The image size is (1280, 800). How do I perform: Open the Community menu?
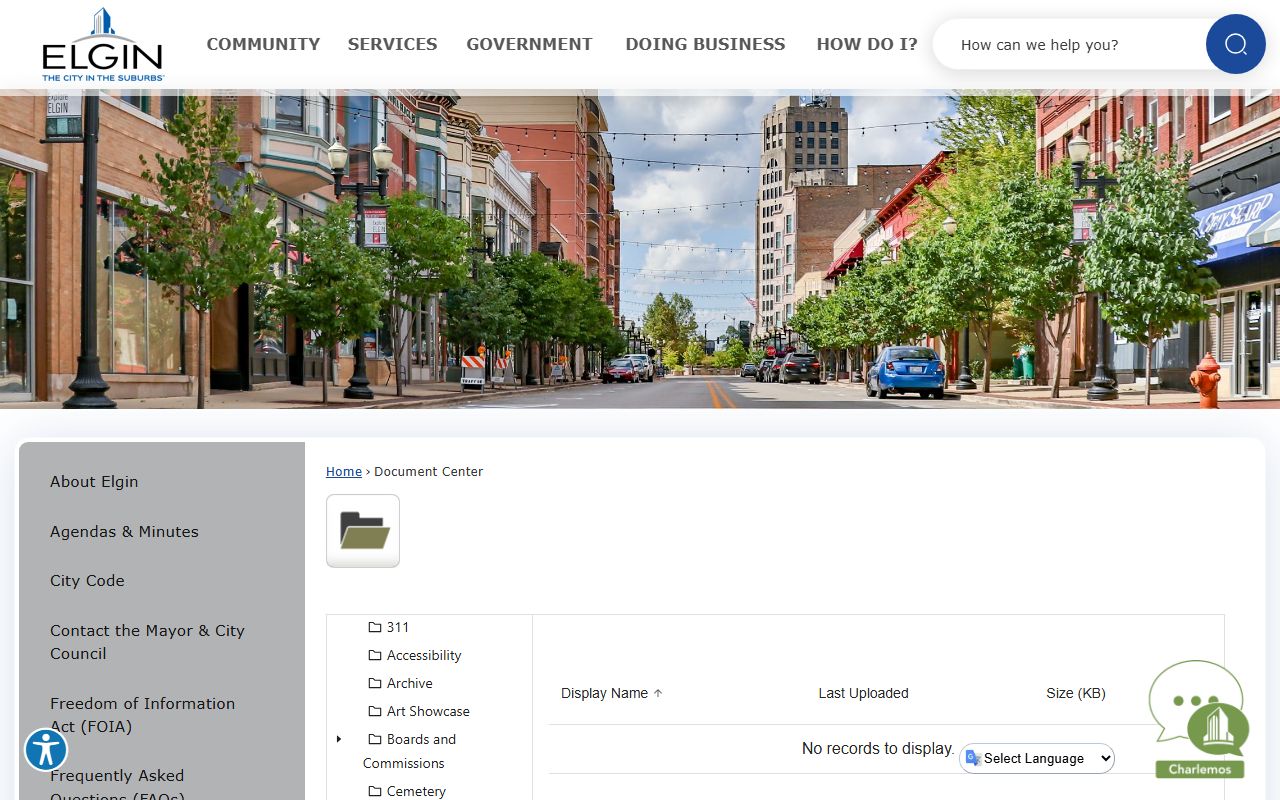(263, 44)
